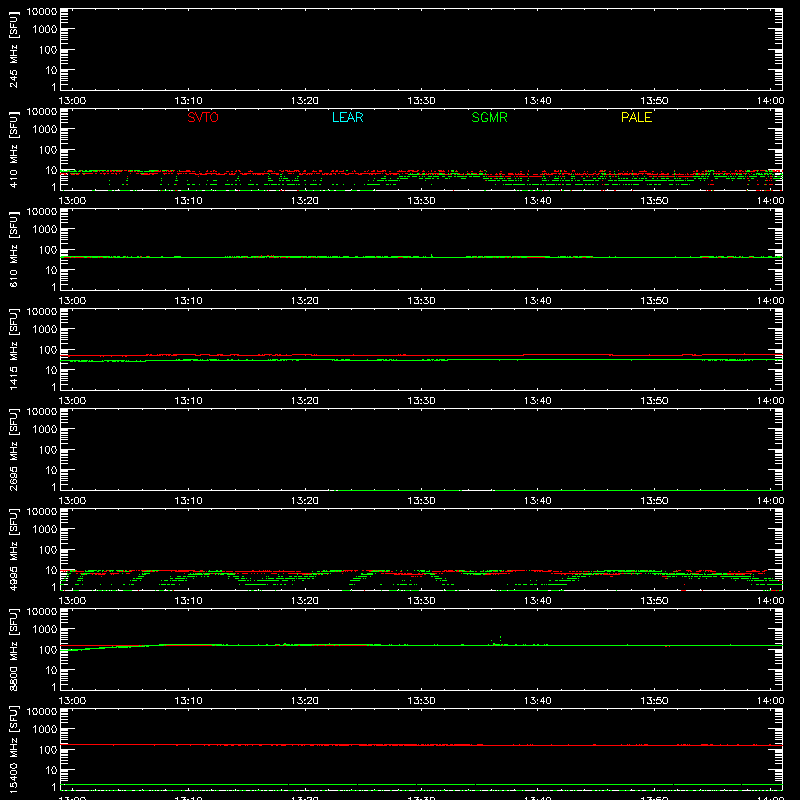The width and height of the screenshot is (800, 800).
Task: Click 13:30 tick label below 8800 MHz panel
Action: 421,701
